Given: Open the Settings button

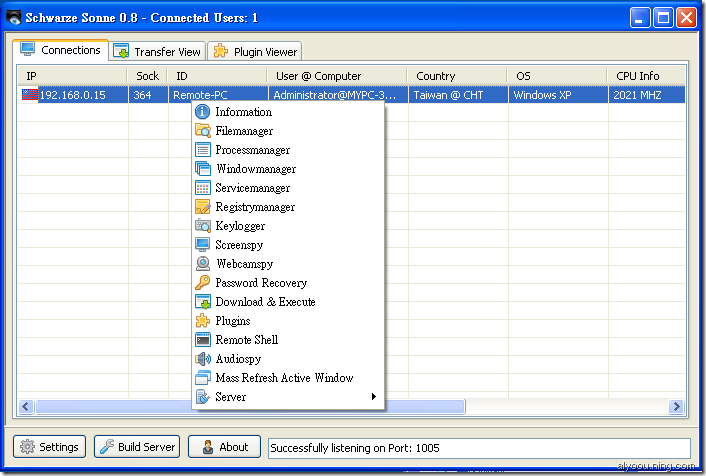Looking at the screenshot, I should coord(50,447).
